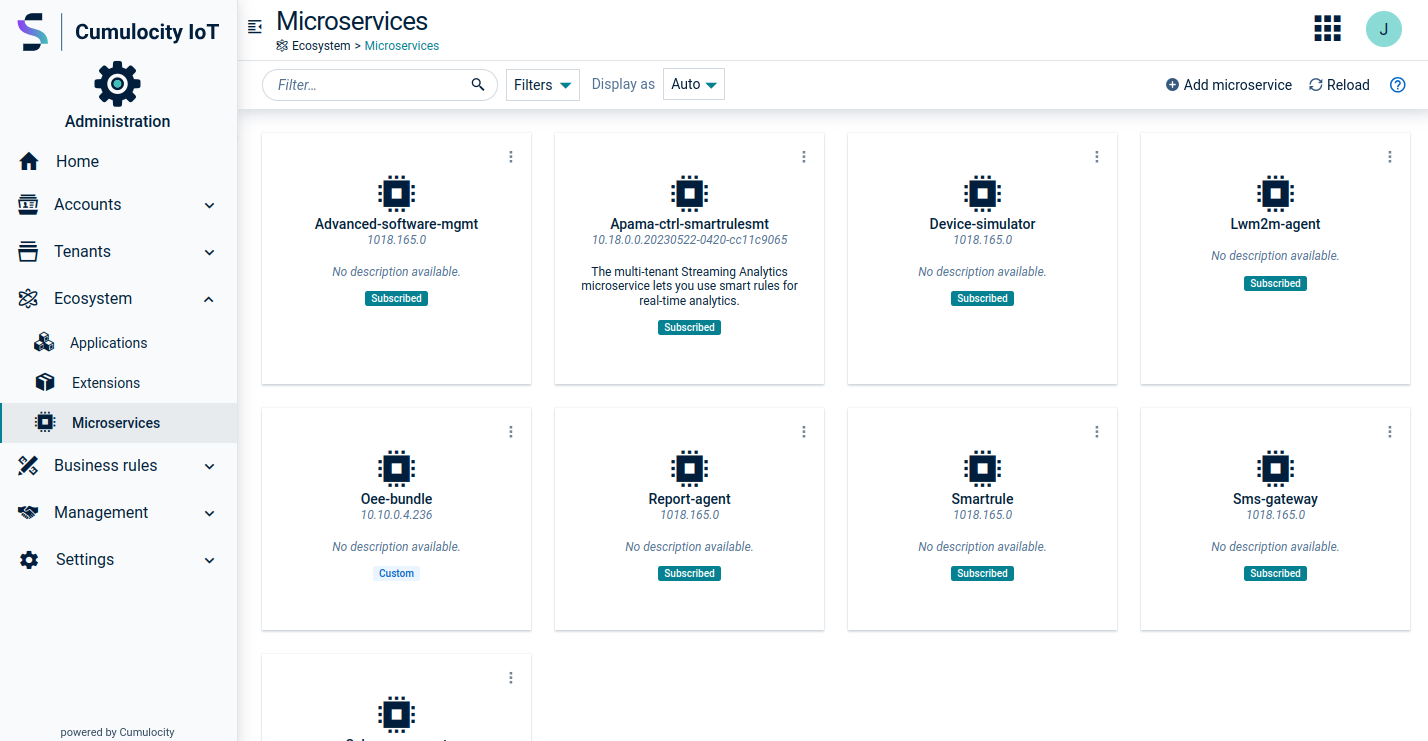Collapse the Ecosystem menu chevron

pos(210,299)
